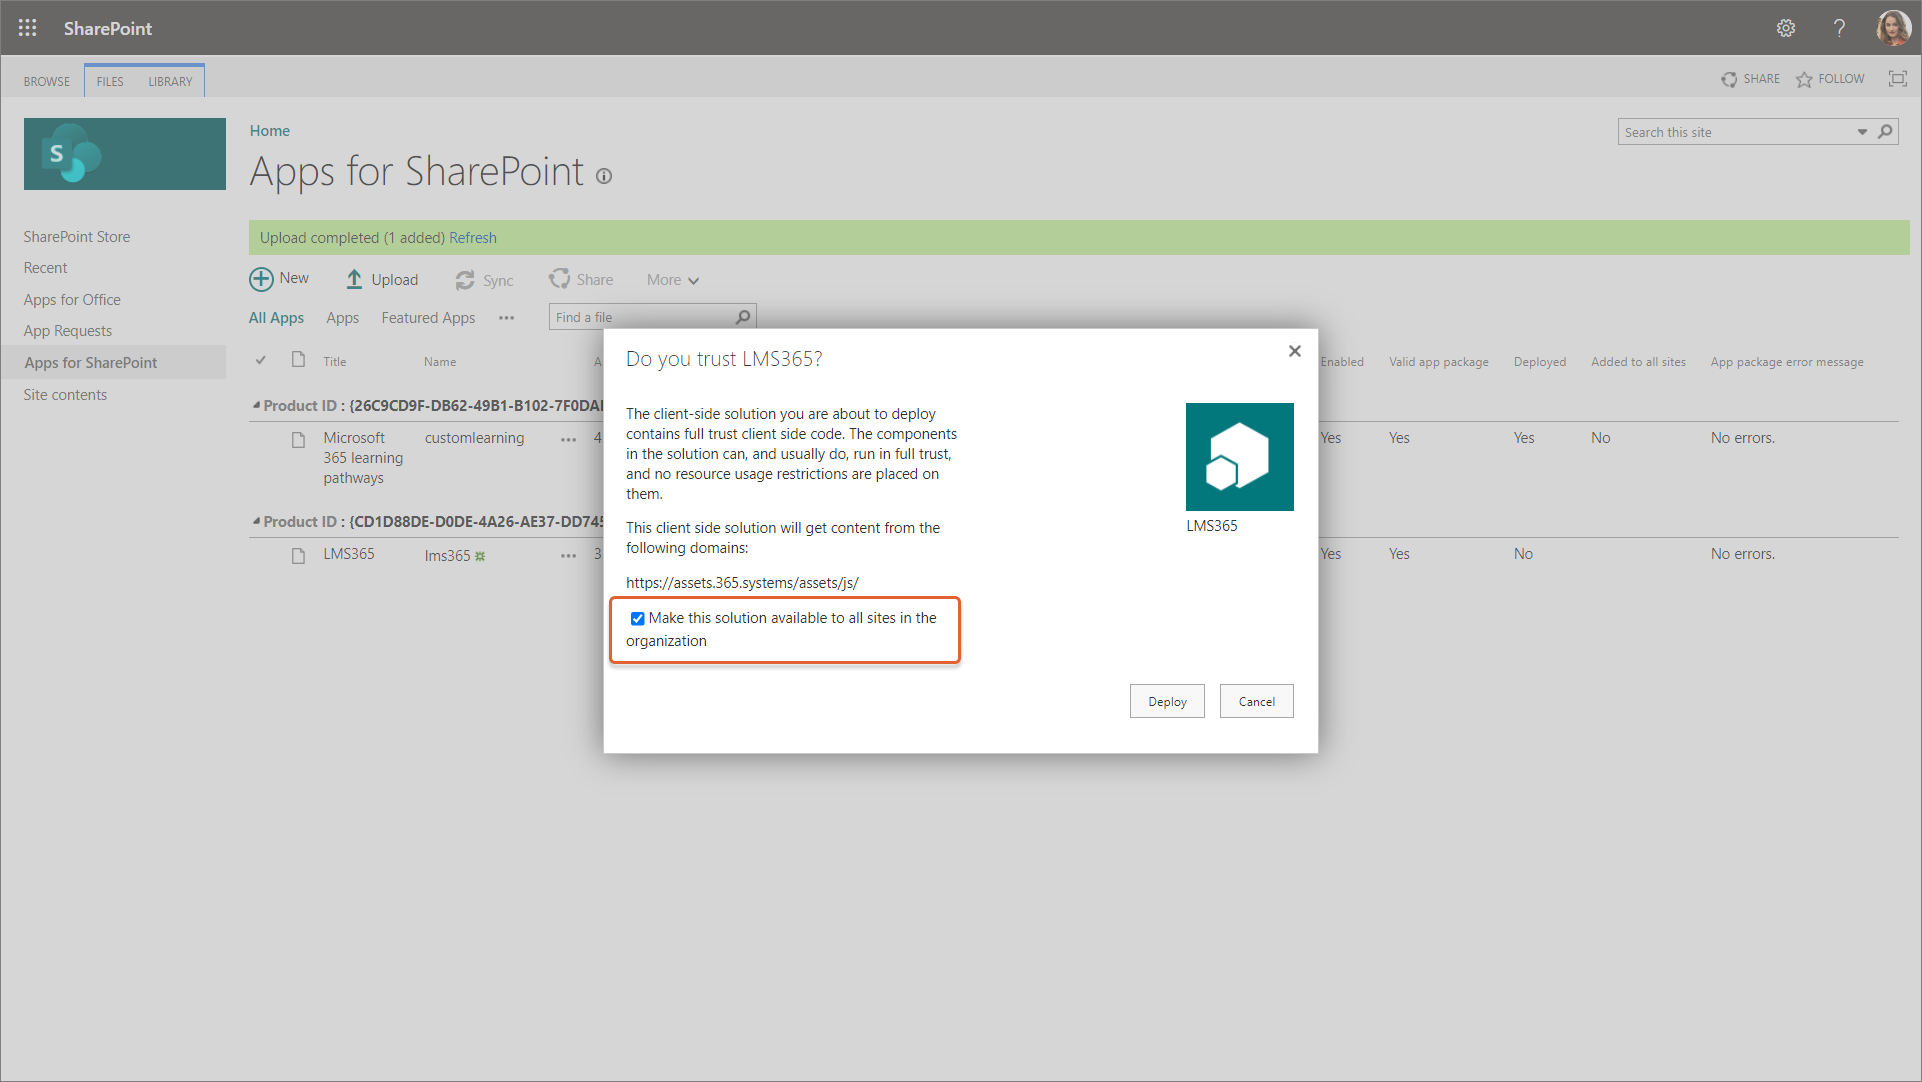Click the Deploy button

1166,701
